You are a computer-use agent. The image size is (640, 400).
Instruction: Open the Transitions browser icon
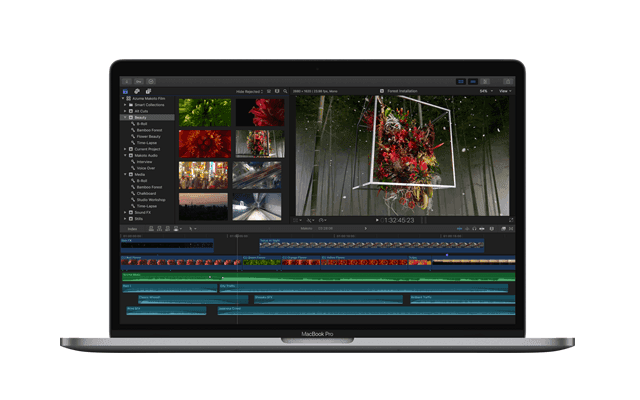pos(511,229)
